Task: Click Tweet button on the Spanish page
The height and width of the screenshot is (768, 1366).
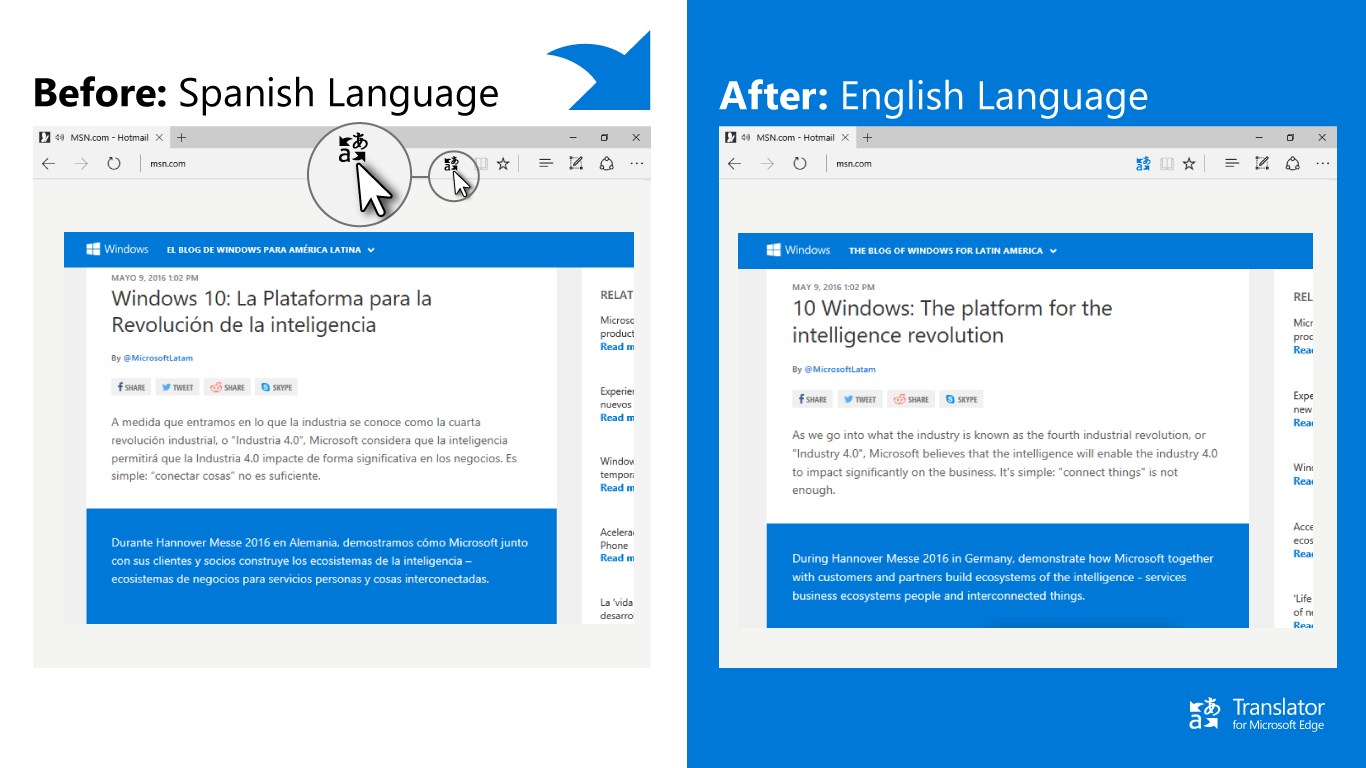Action: tap(177, 387)
